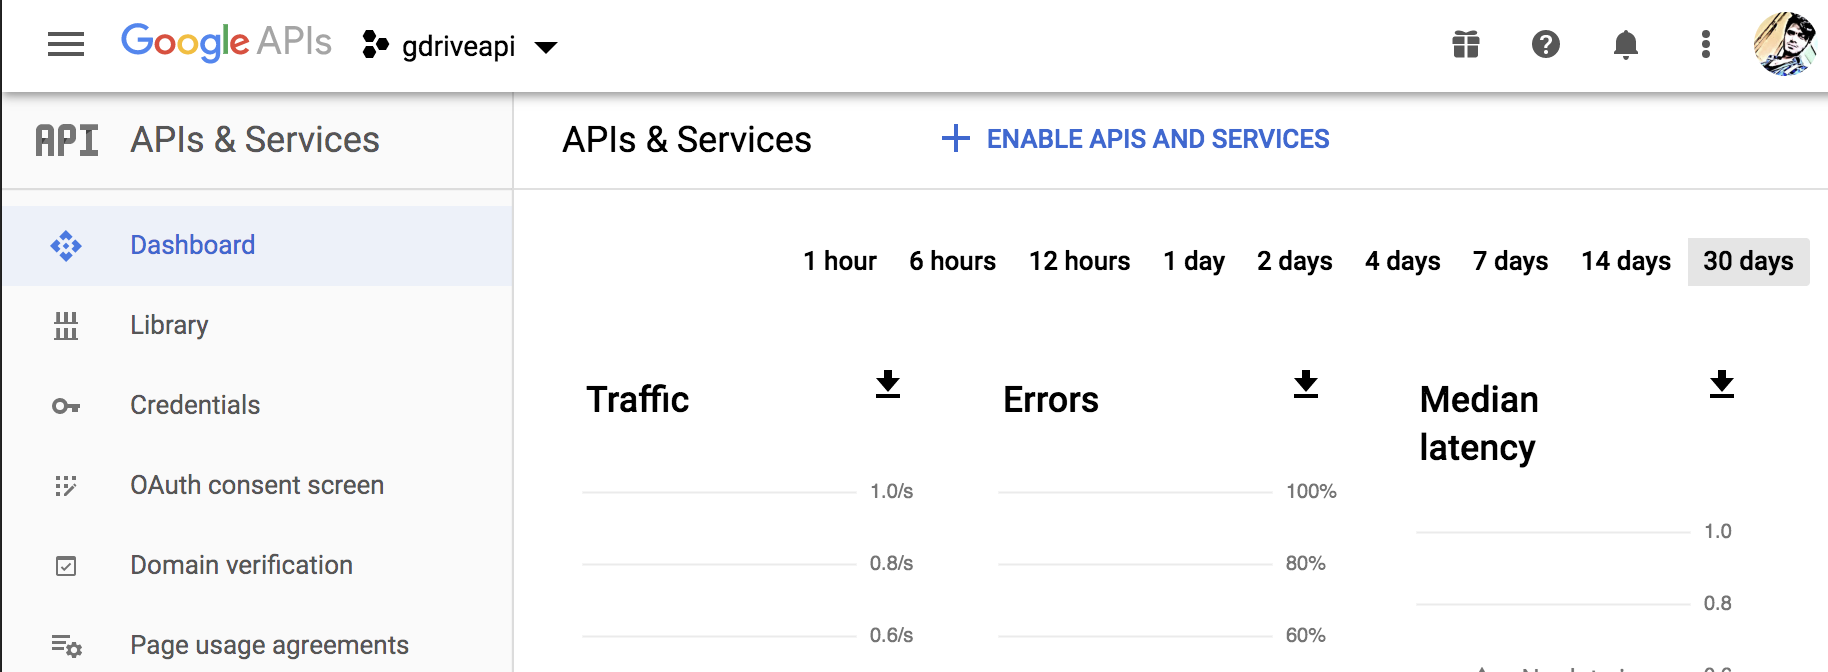The image size is (1828, 672).
Task: Select the 7 days time range
Action: pos(1510,262)
